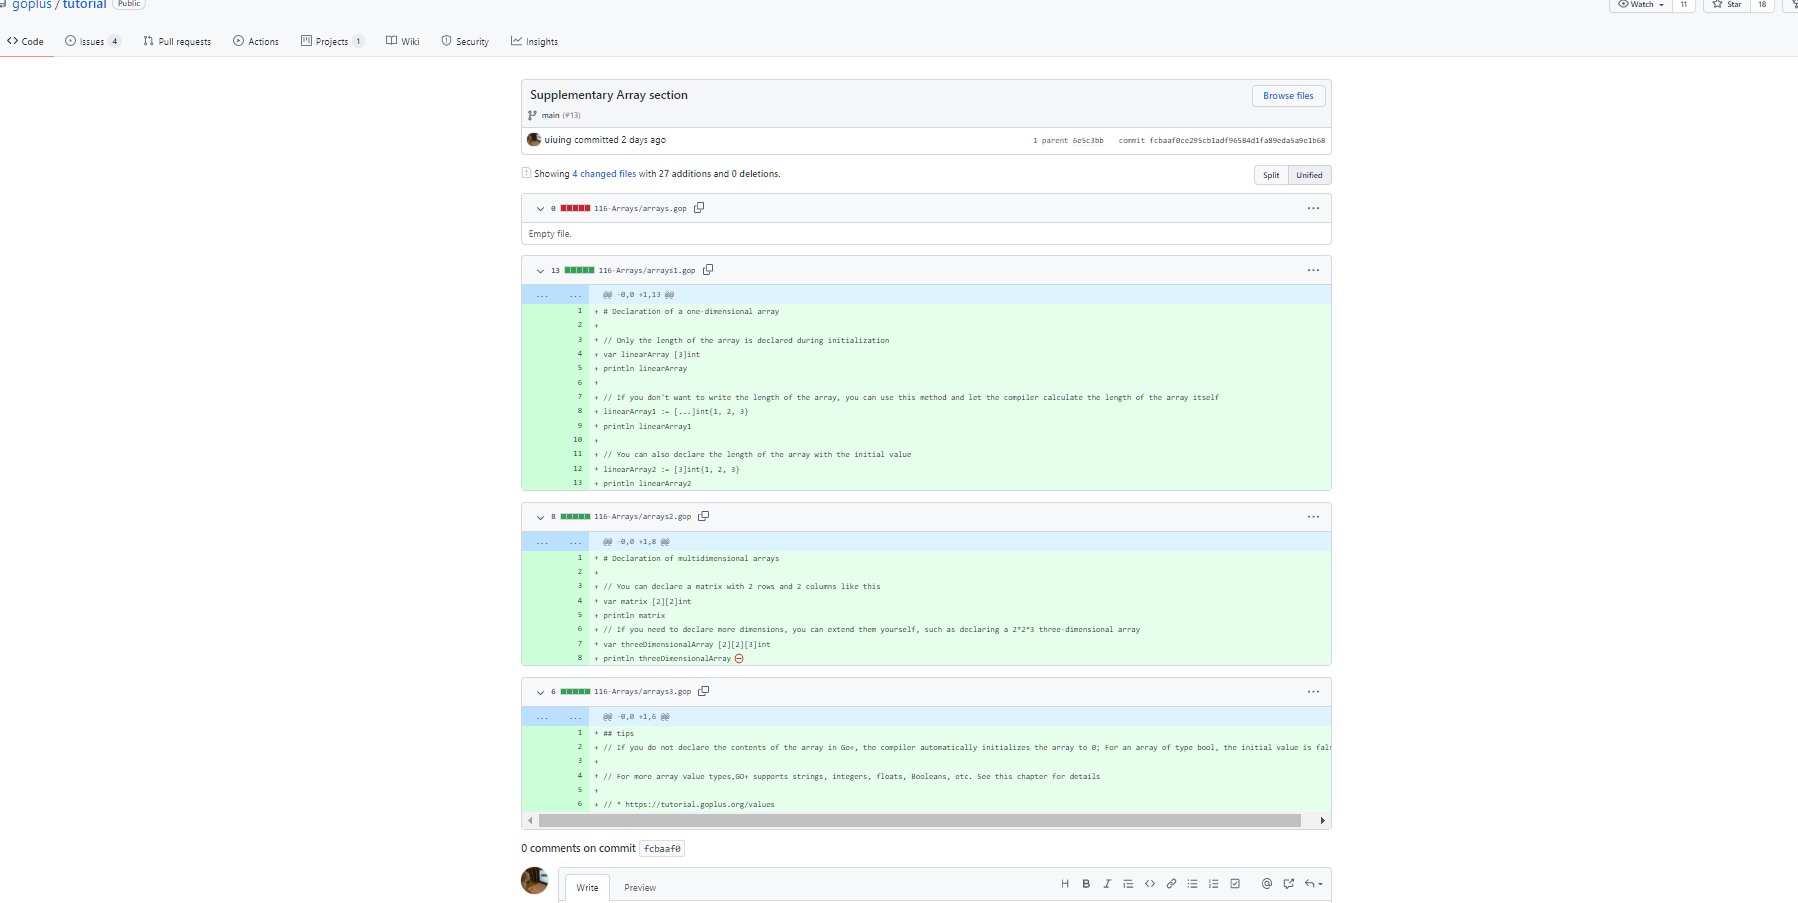Open parent commit 6e5c3bb
The width and height of the screenshot is (1798, 903).
[x=1088, y=141]
